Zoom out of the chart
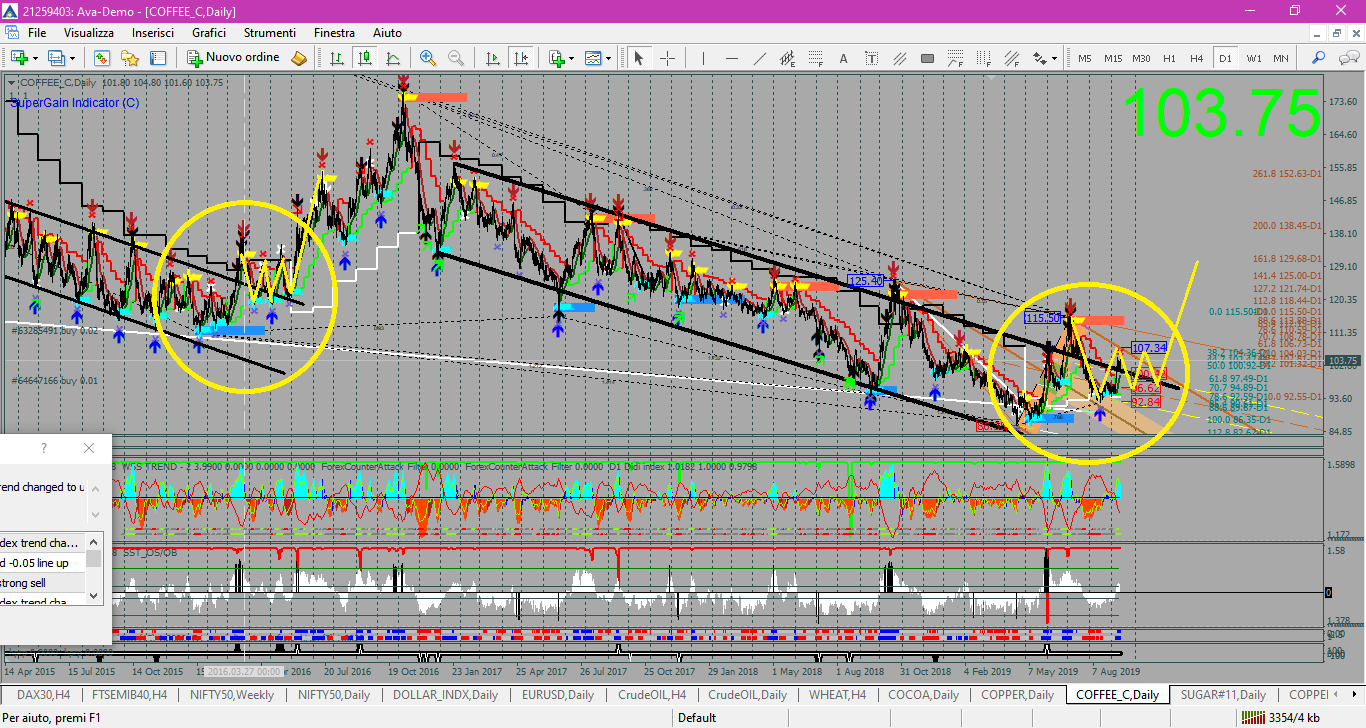Viewport: 1366px width, 728px height. click(456, 58)
